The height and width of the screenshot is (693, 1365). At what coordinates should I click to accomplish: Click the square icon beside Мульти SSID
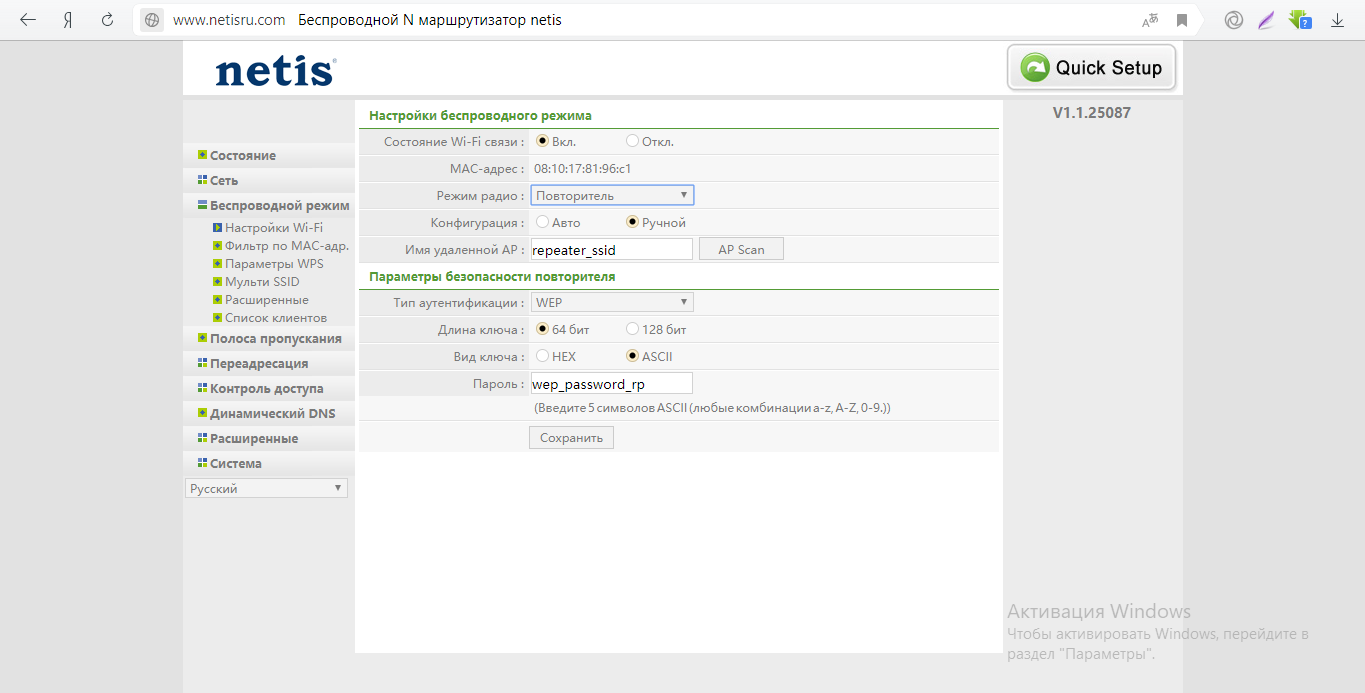pos(216,281)
